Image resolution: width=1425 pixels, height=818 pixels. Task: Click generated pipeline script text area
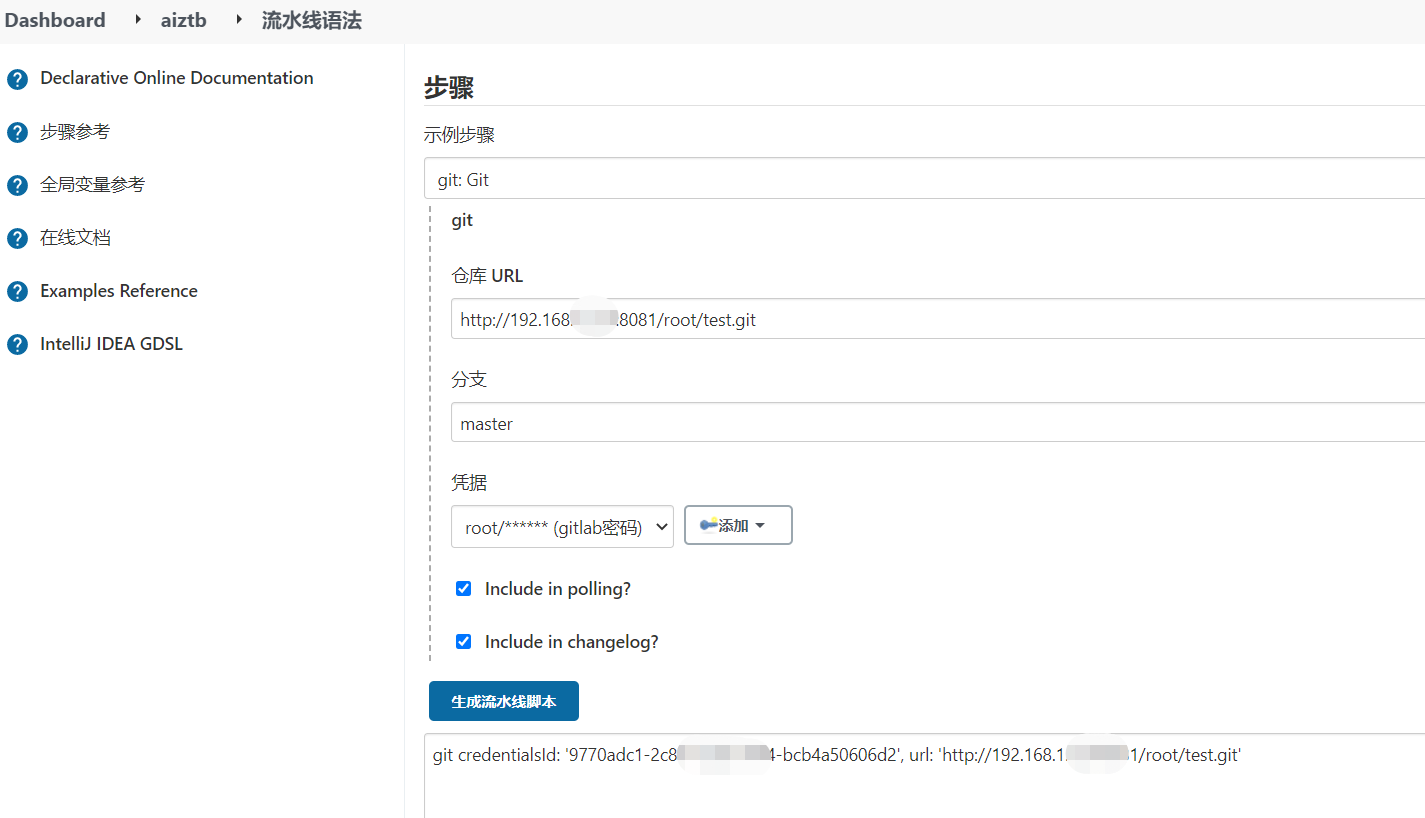(924, 775)
